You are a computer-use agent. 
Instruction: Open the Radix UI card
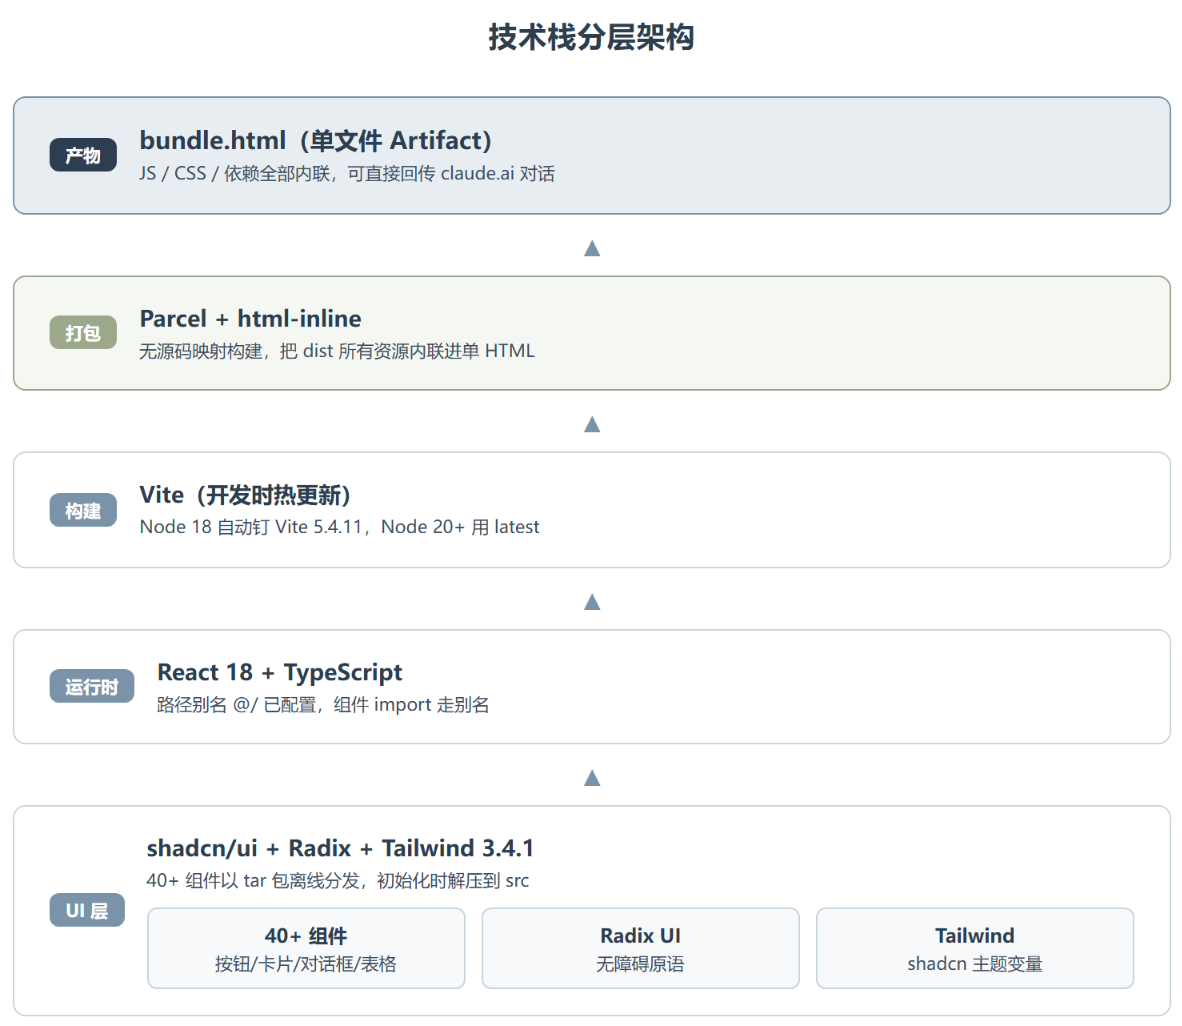click(x=641, y=948)
